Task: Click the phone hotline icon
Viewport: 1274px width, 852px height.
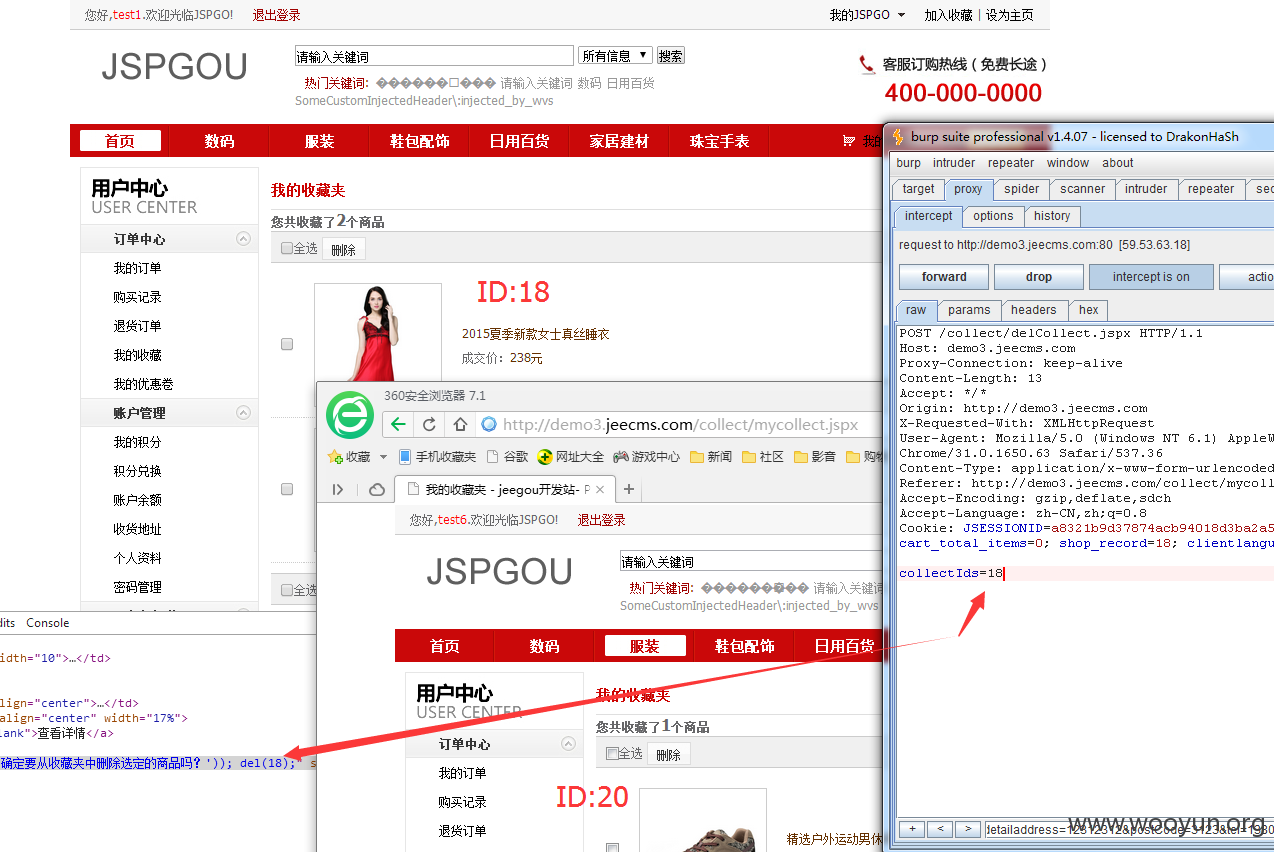Action: tap(867, 64)
